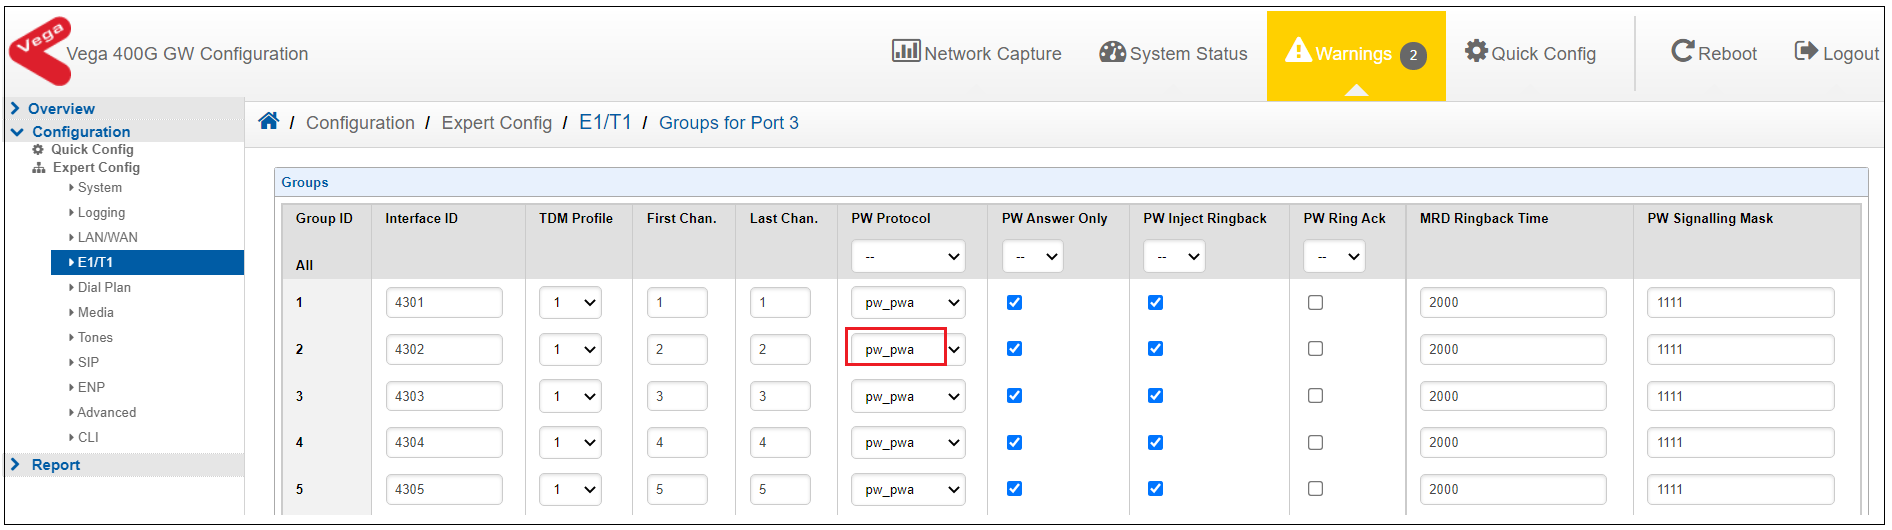
Task: Open the SIP sidebar item
Action: click(88, 362)
